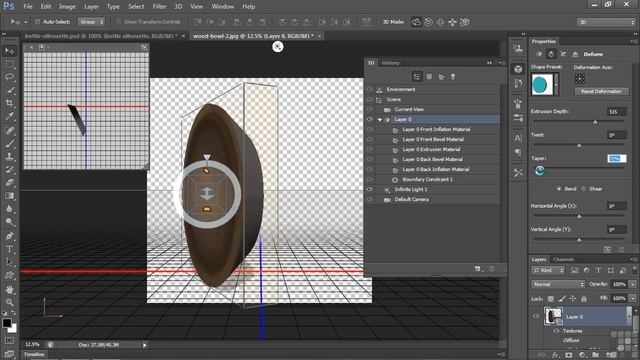The height and width of the screenshot is (360, 640).
Task: Open the 3D menu
Action: click(x=178, y=7)
